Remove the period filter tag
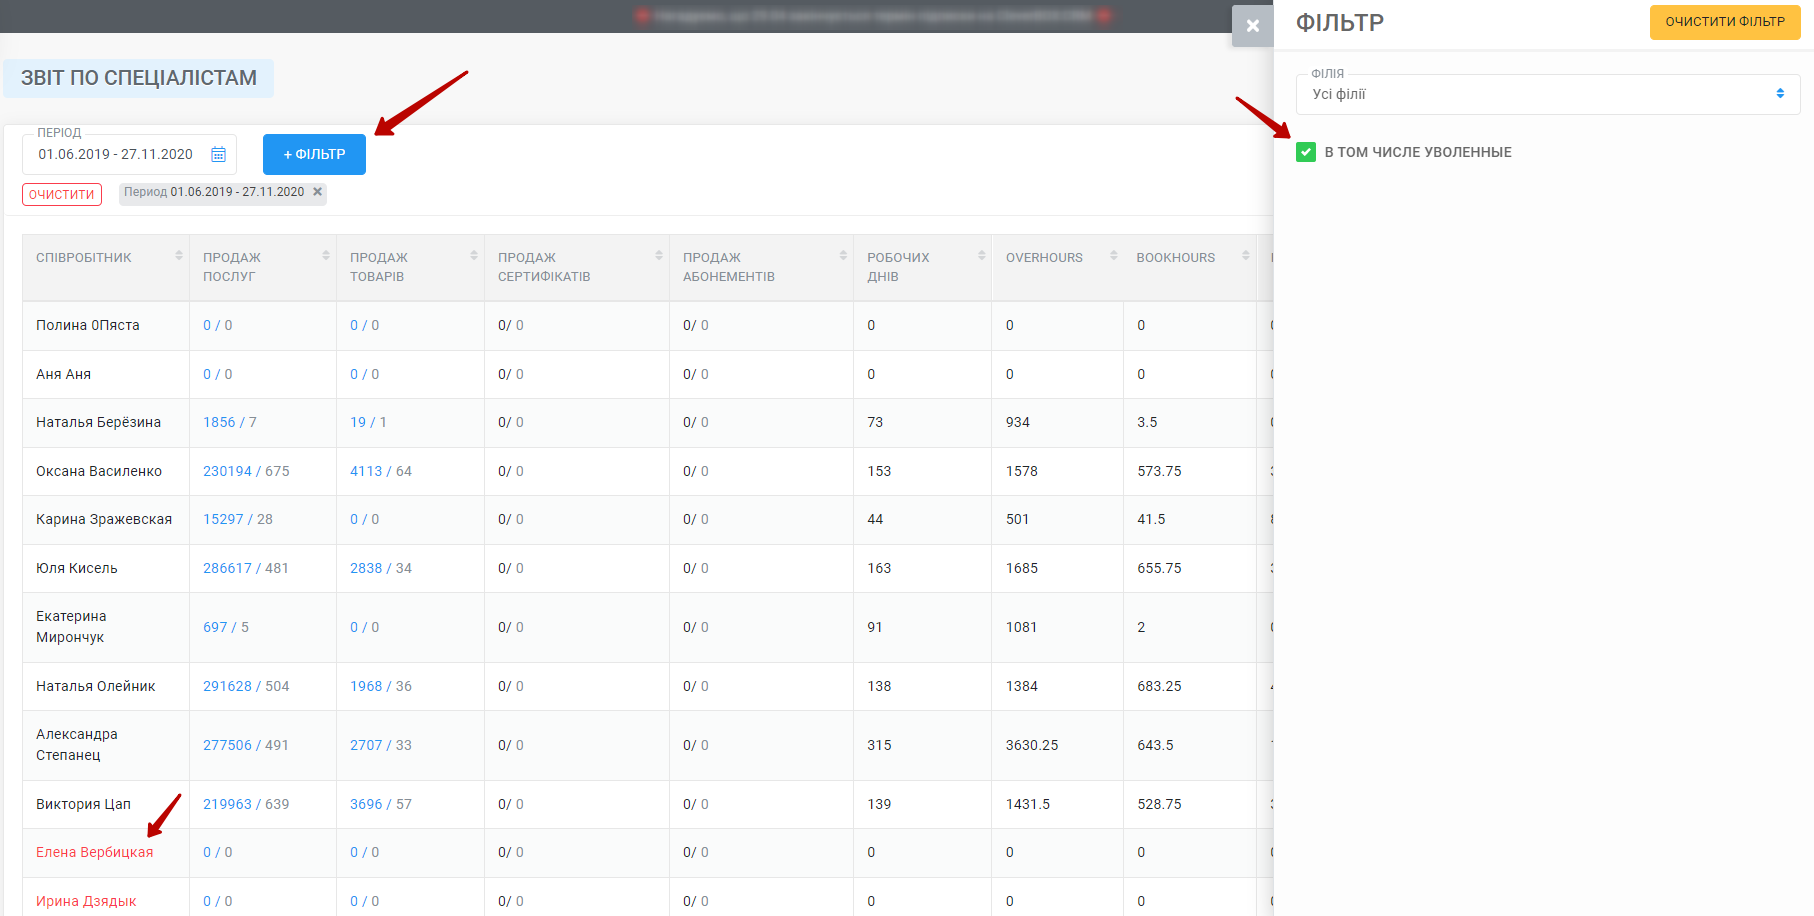The height and width of the screenshot is (916, 1814). pos(317,192)
